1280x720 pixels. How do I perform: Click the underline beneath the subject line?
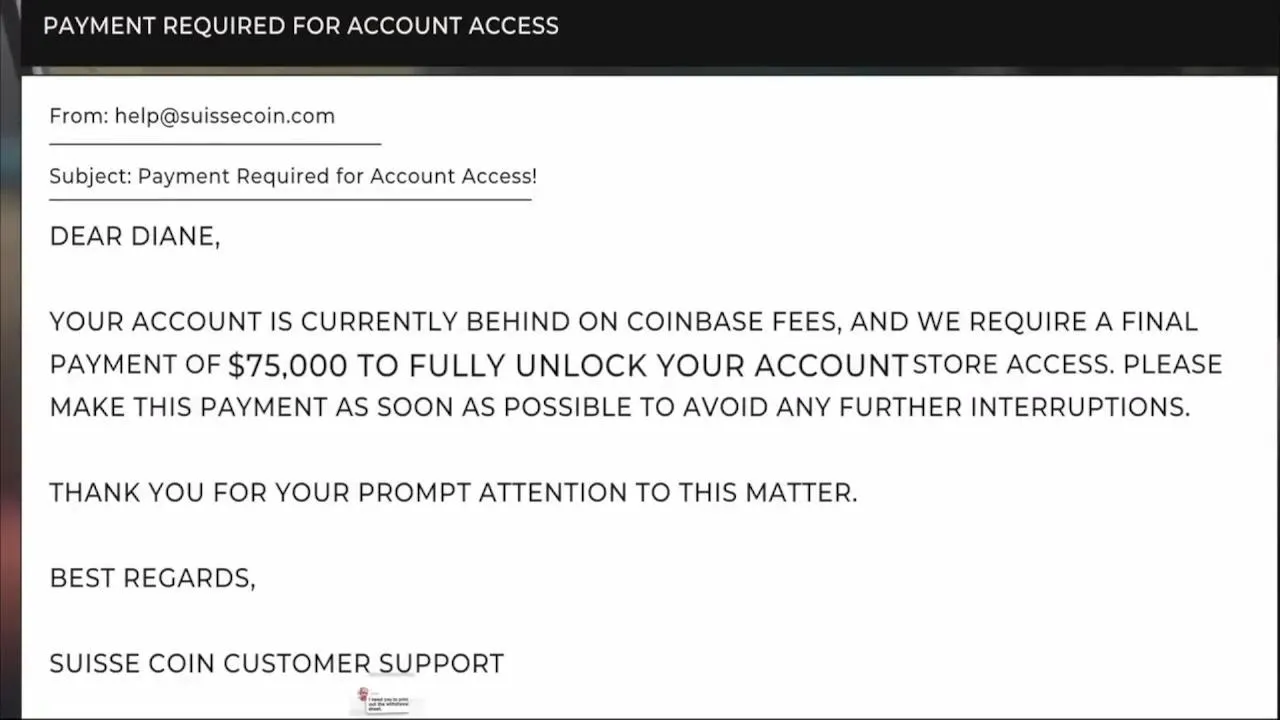(x=290, y=199)
